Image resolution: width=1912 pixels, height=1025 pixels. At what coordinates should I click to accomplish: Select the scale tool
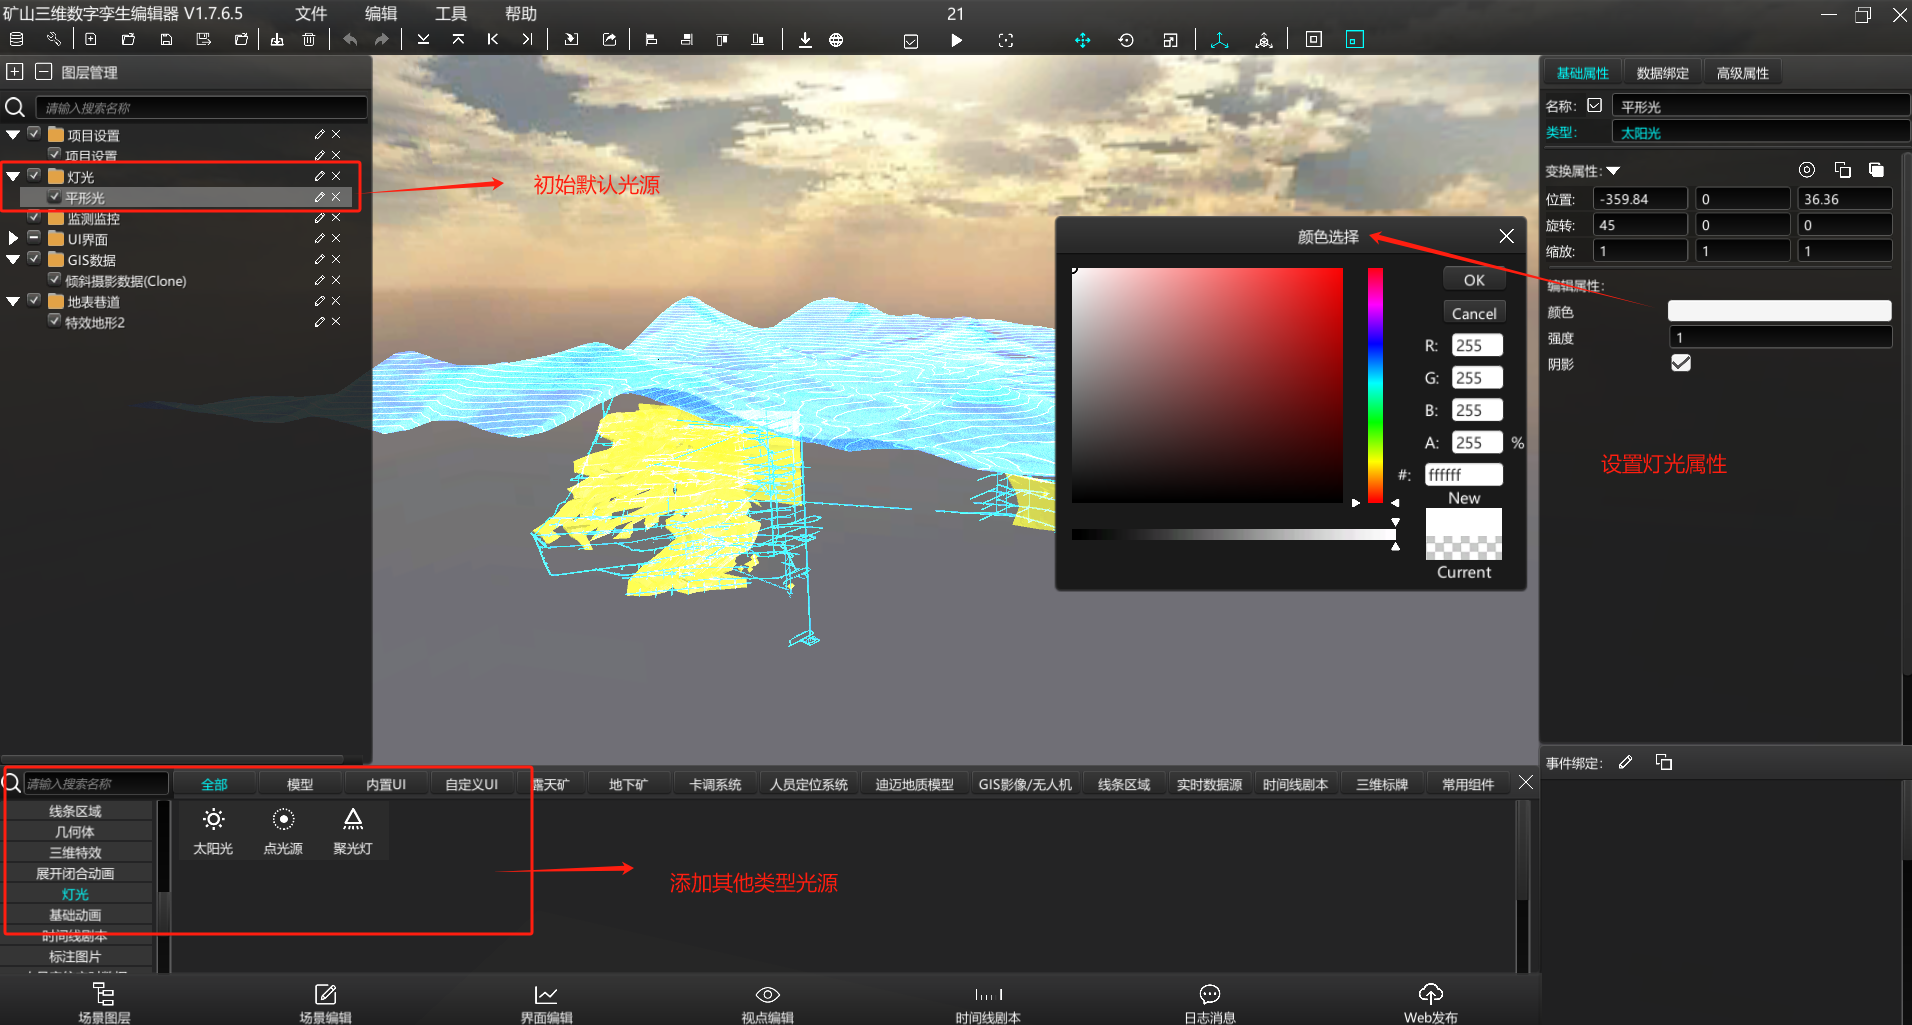click(1170, 40)
